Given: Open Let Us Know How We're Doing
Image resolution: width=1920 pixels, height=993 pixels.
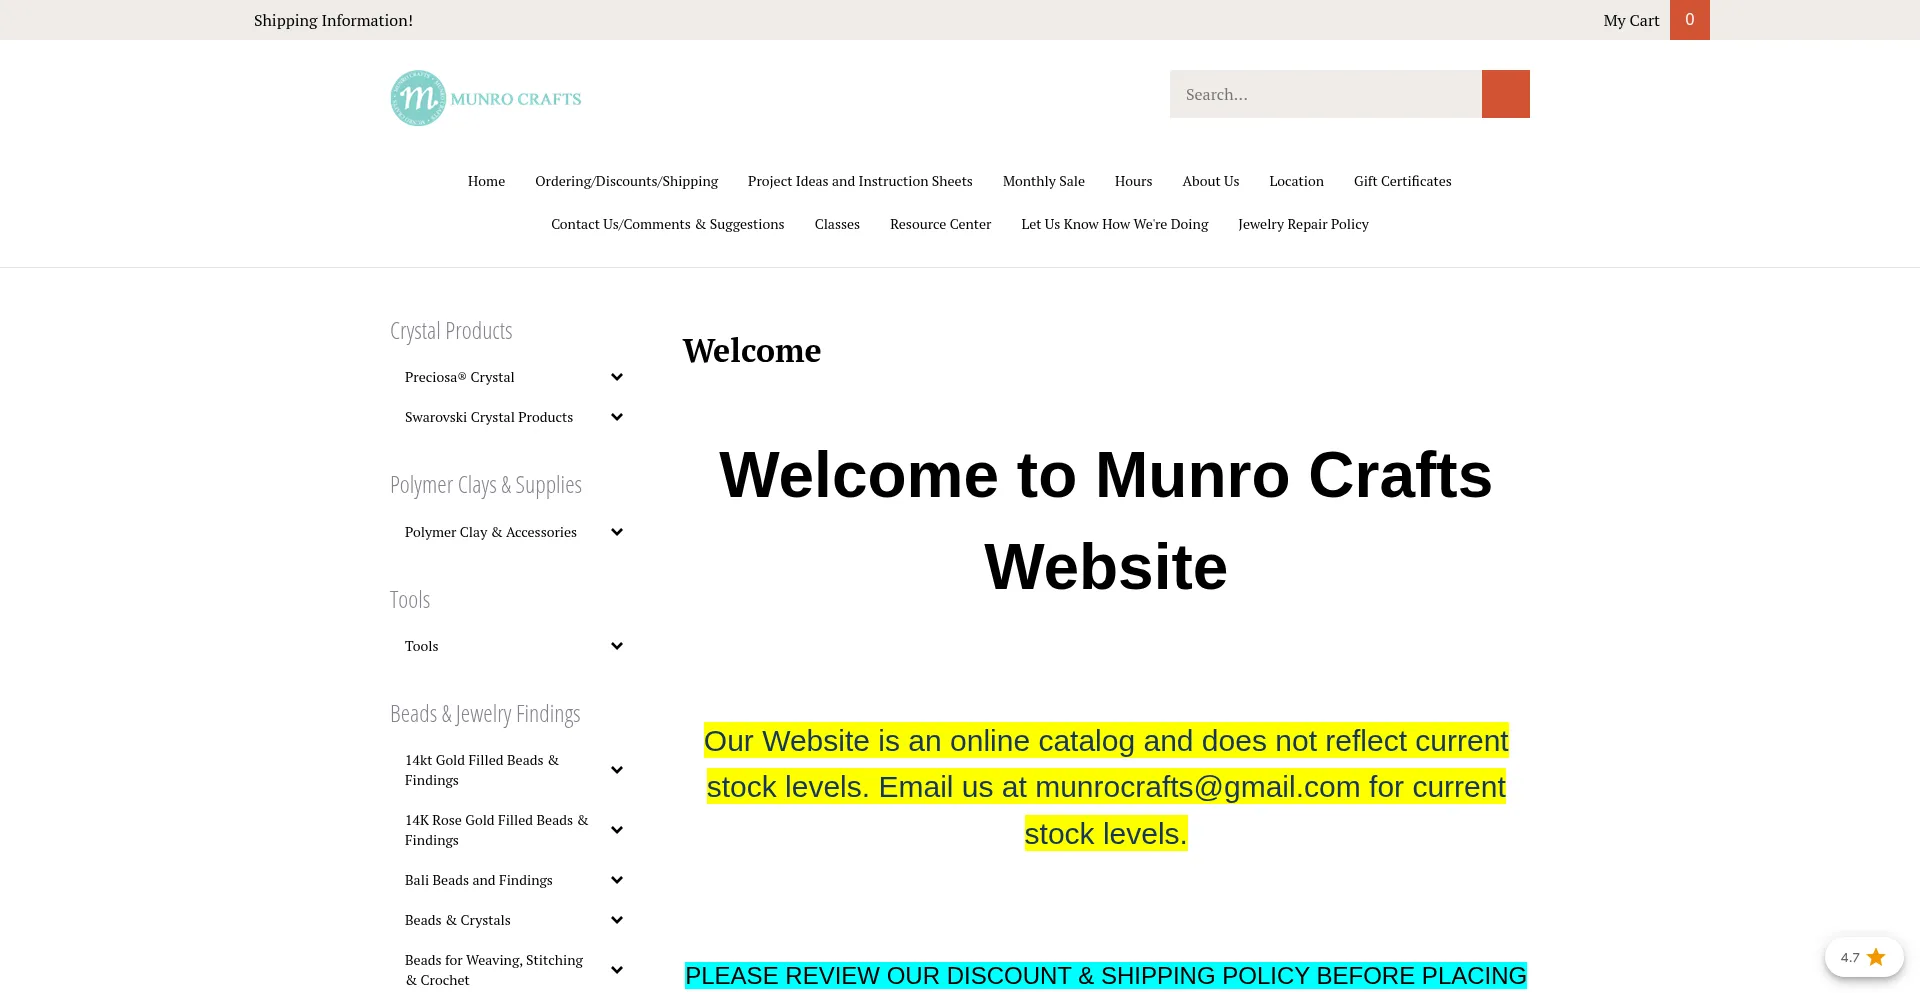Looking at the screenshot, I should pos(1115,224).
